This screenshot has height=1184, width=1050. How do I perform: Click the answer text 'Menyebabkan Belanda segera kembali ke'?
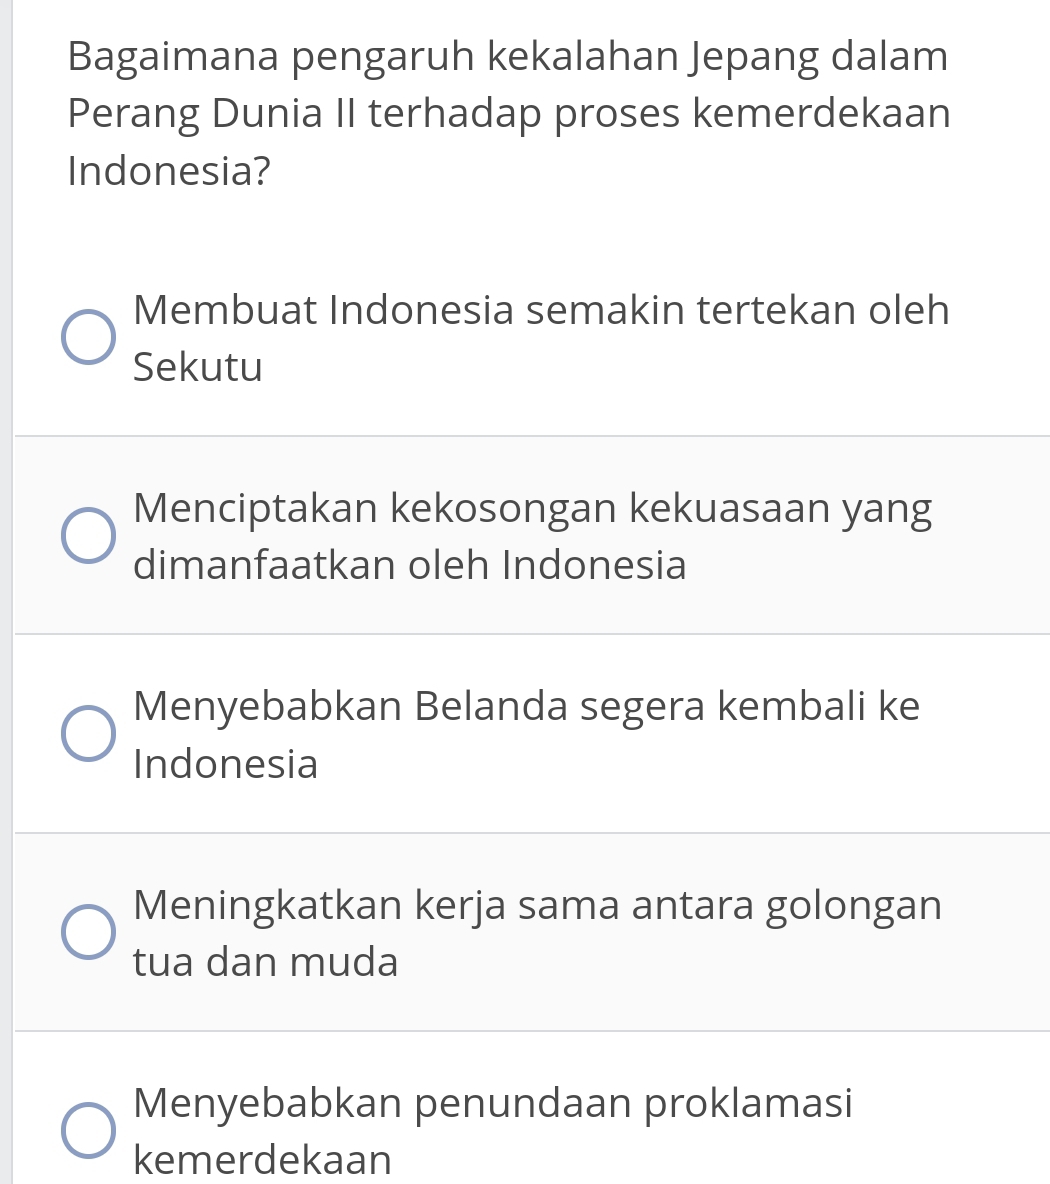pyautogui.click(x=526, y=706)
